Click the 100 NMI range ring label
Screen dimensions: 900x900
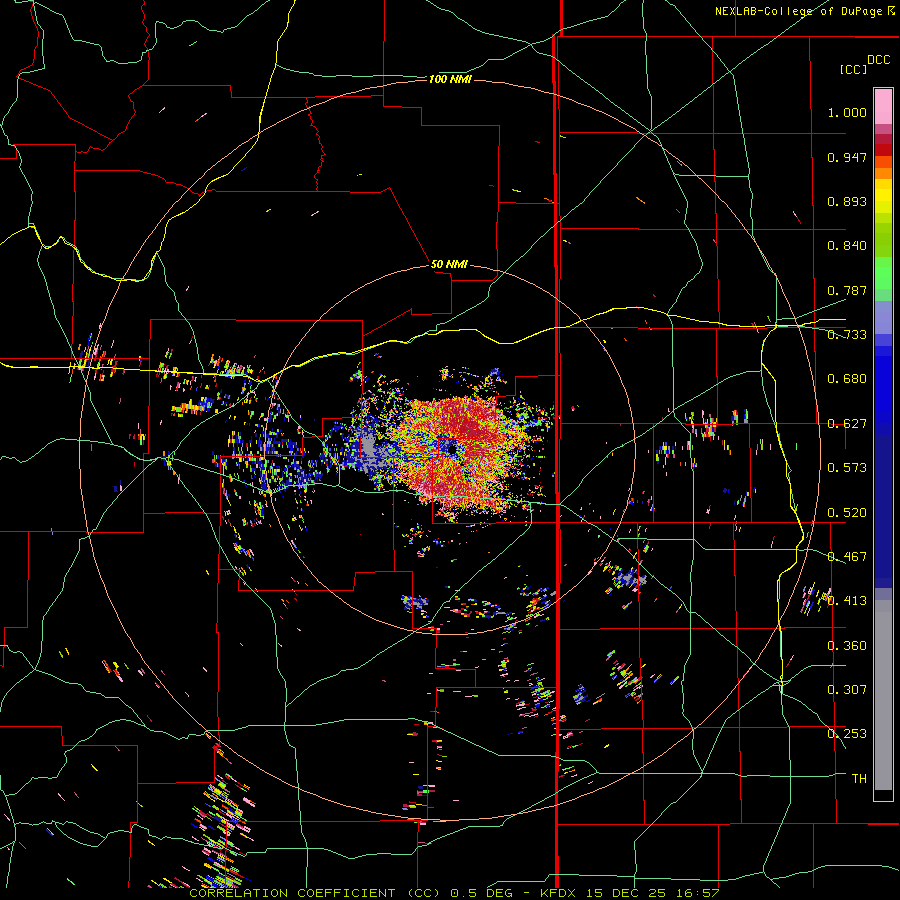pyautogui.click(x=450, y=79)
